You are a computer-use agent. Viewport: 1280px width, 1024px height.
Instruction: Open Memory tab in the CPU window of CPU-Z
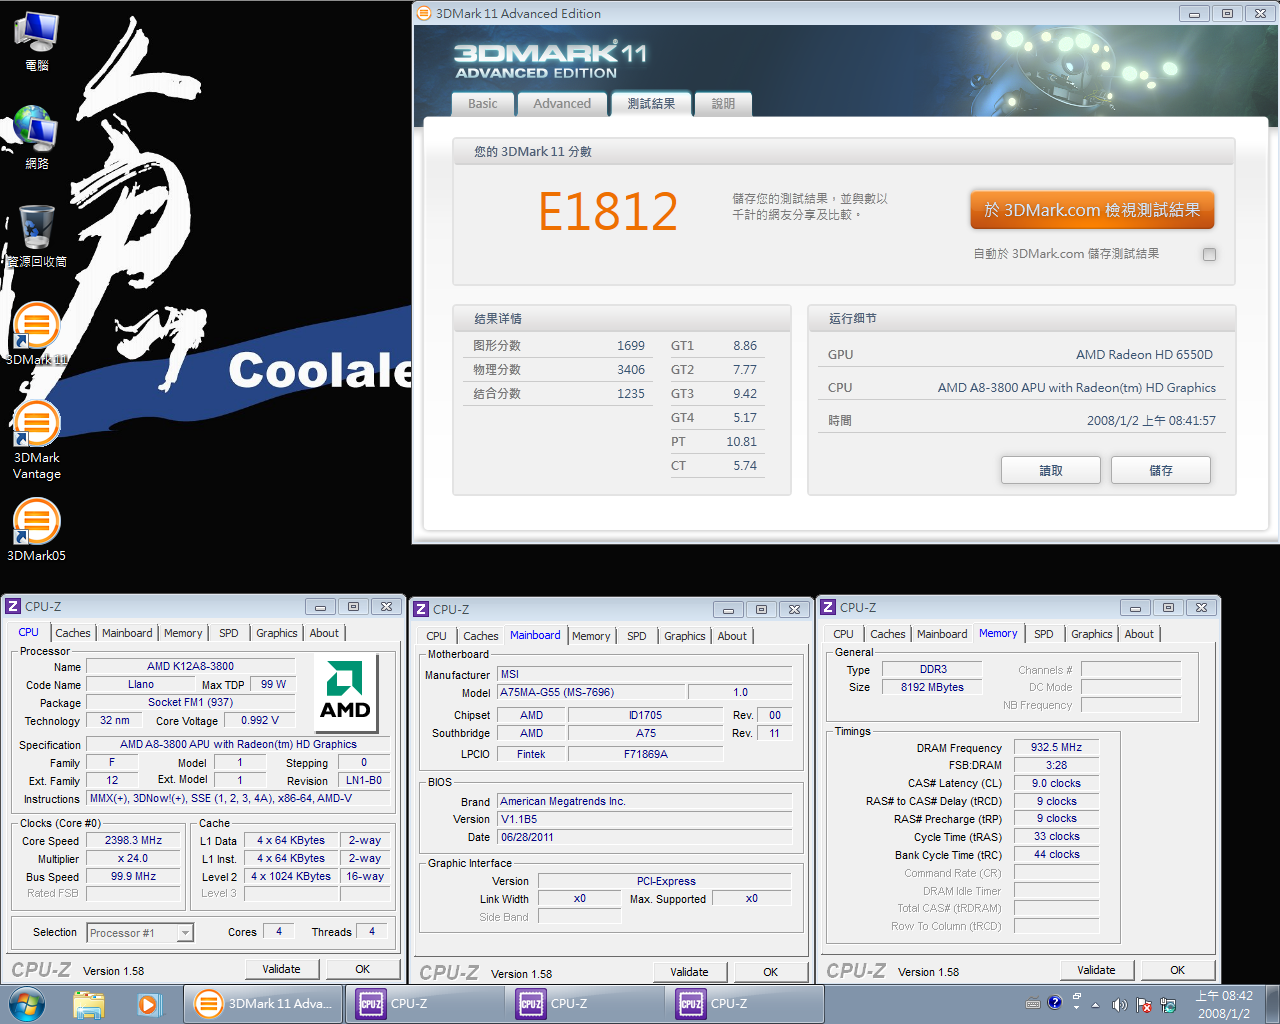point(183,633)
